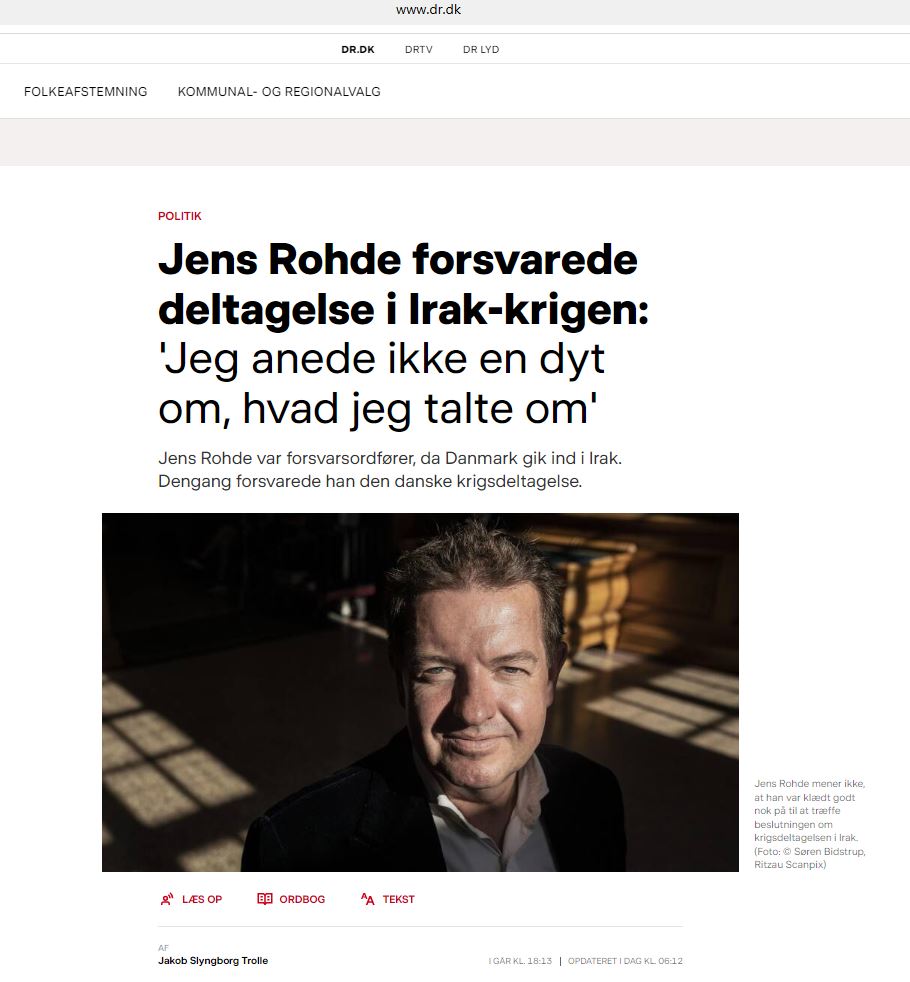The height and width of the screenshot is (982, 910).
Task: Go to DR LYD
Action: click(x=481, y=49)
